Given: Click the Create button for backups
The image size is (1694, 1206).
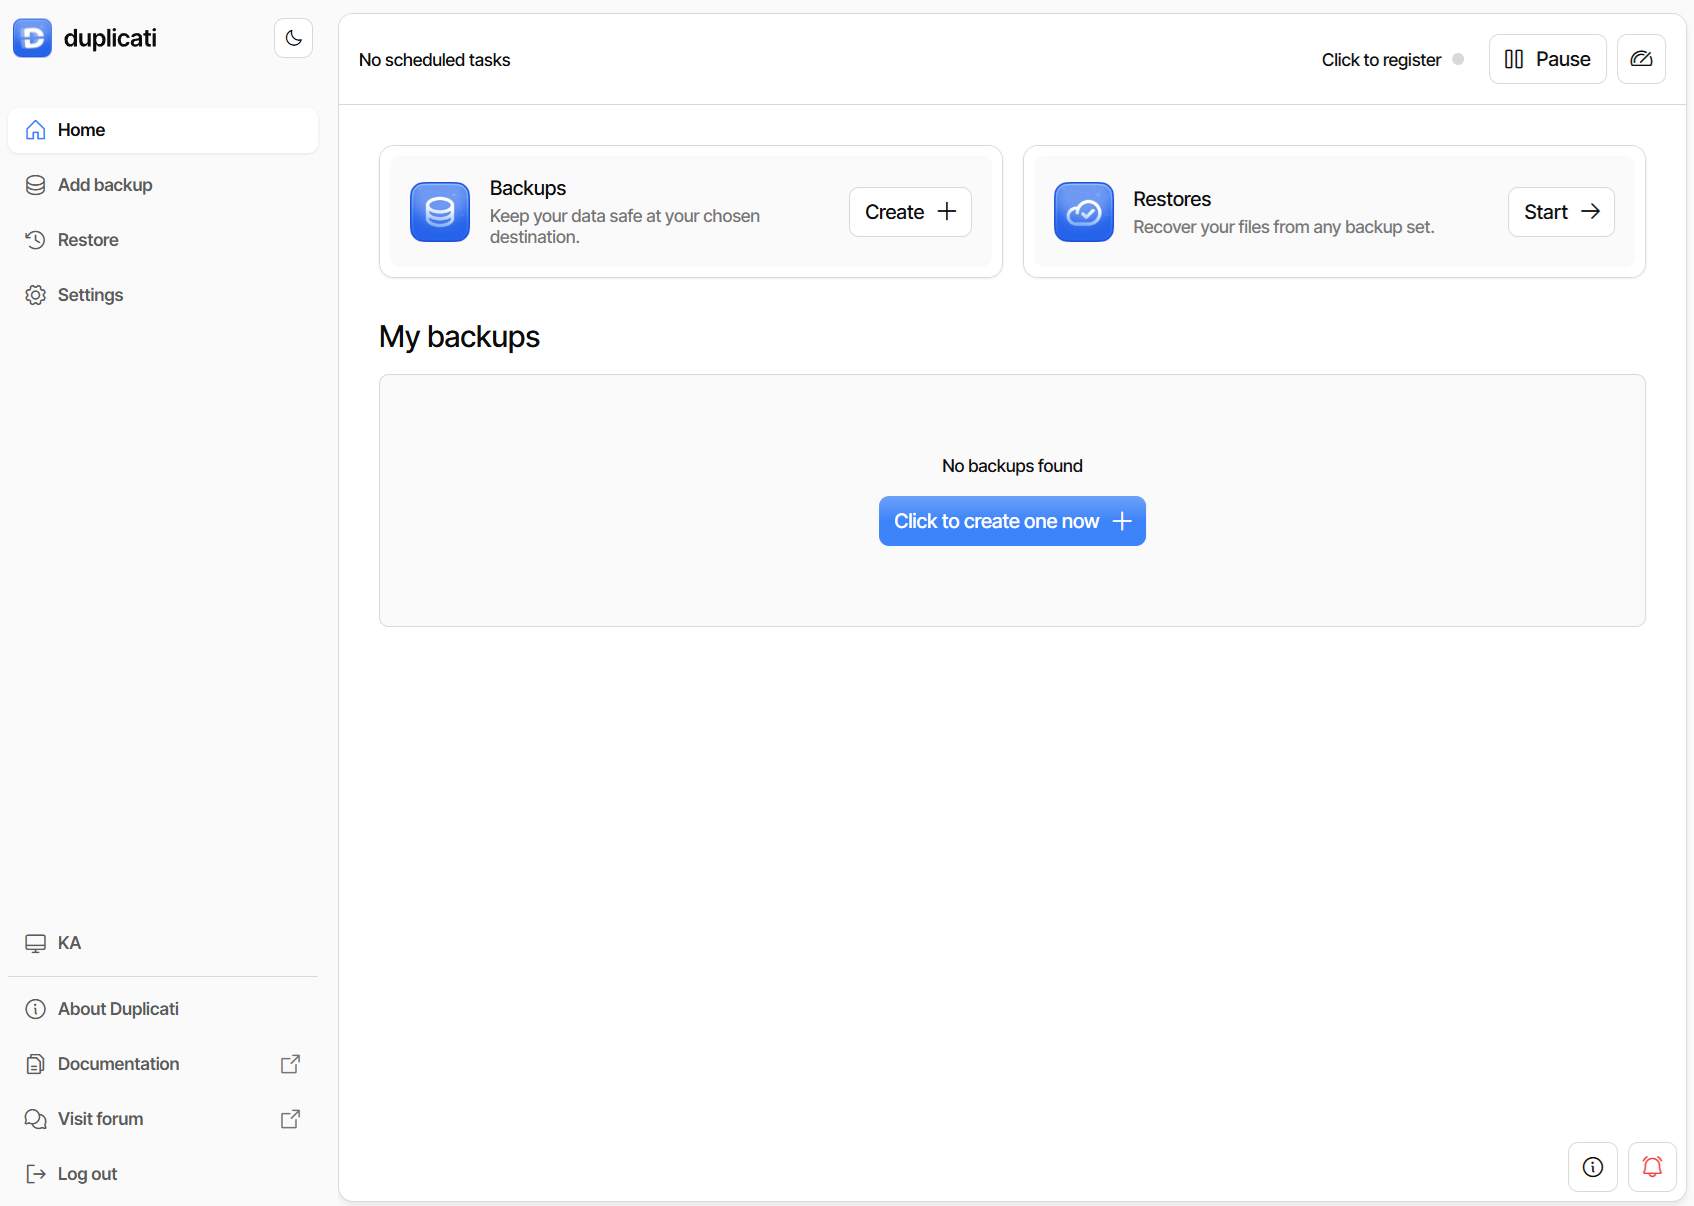Looking at the screenshot, I should (909, 212).
